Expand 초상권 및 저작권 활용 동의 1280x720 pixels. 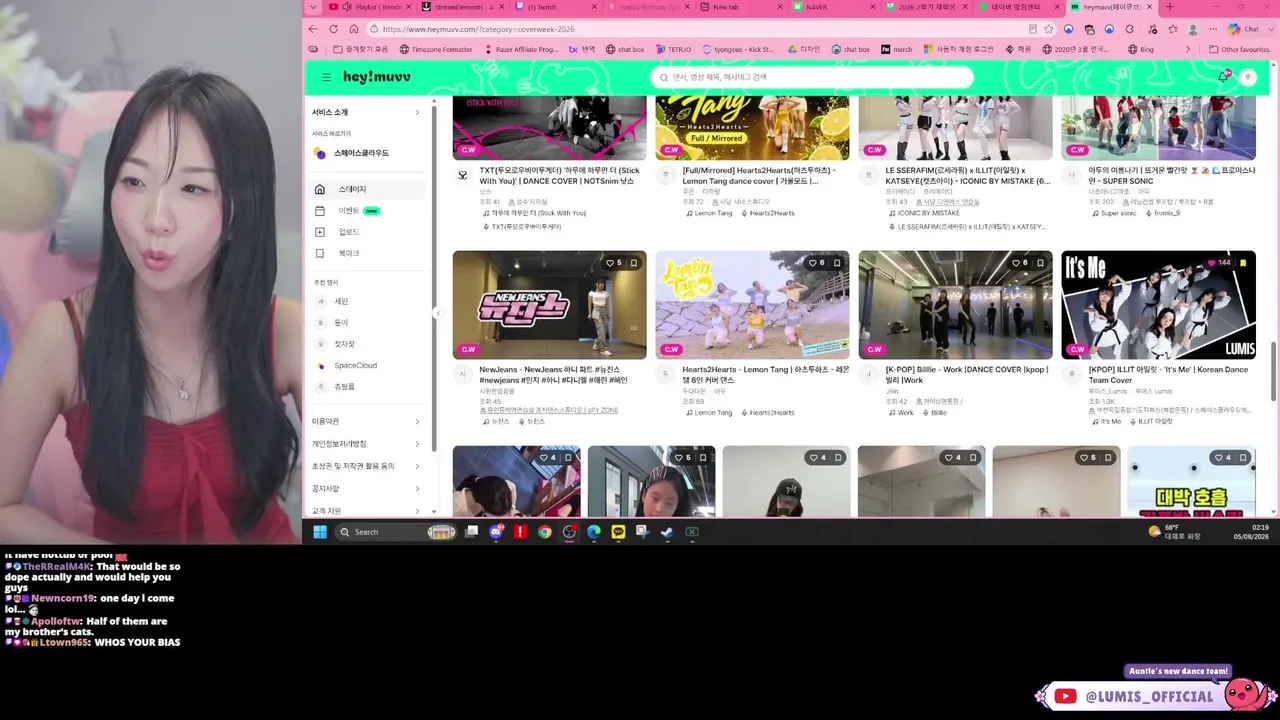[366, 466]
